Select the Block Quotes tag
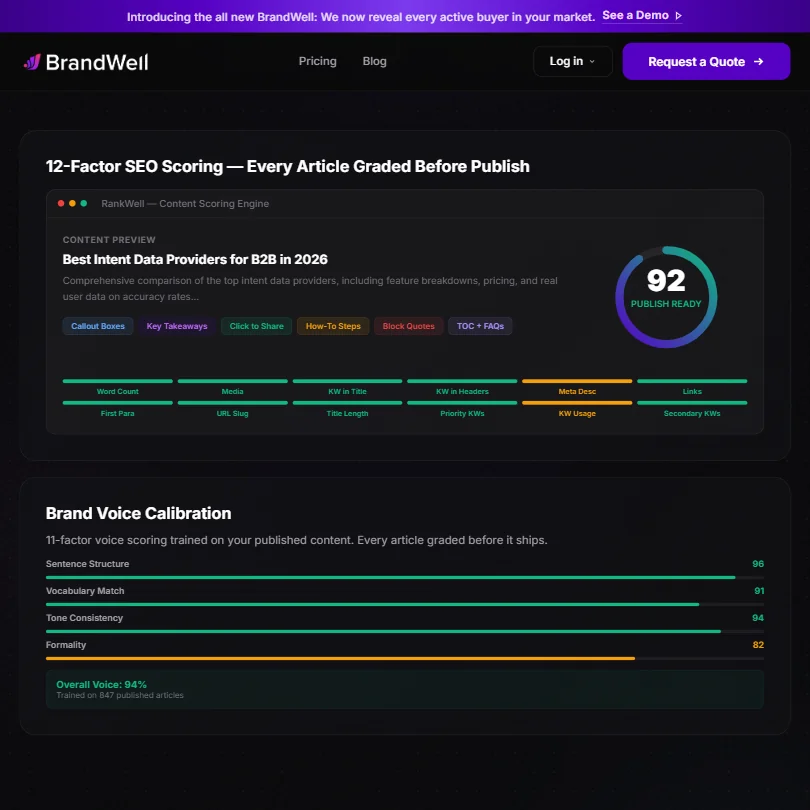810x810 pixels. 408,326
